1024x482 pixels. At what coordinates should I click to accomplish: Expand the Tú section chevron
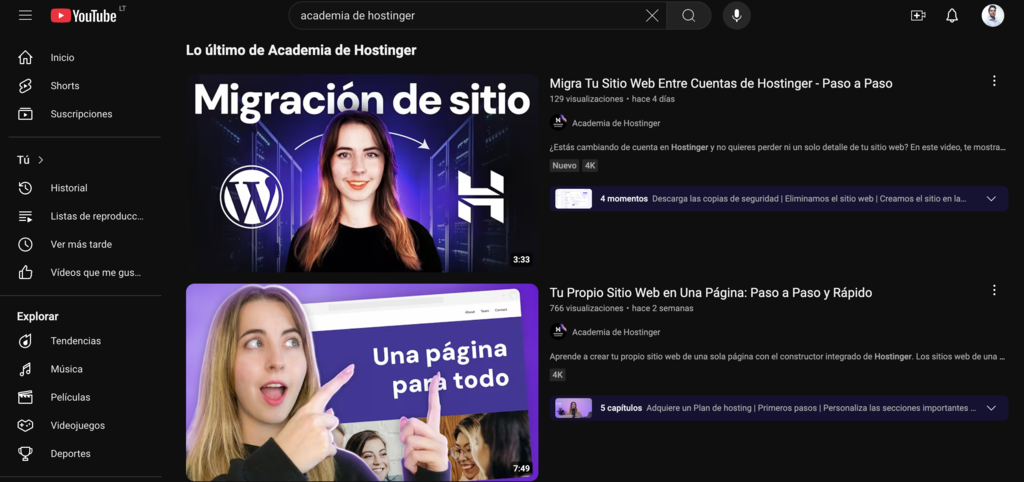[x=40, y=160]
